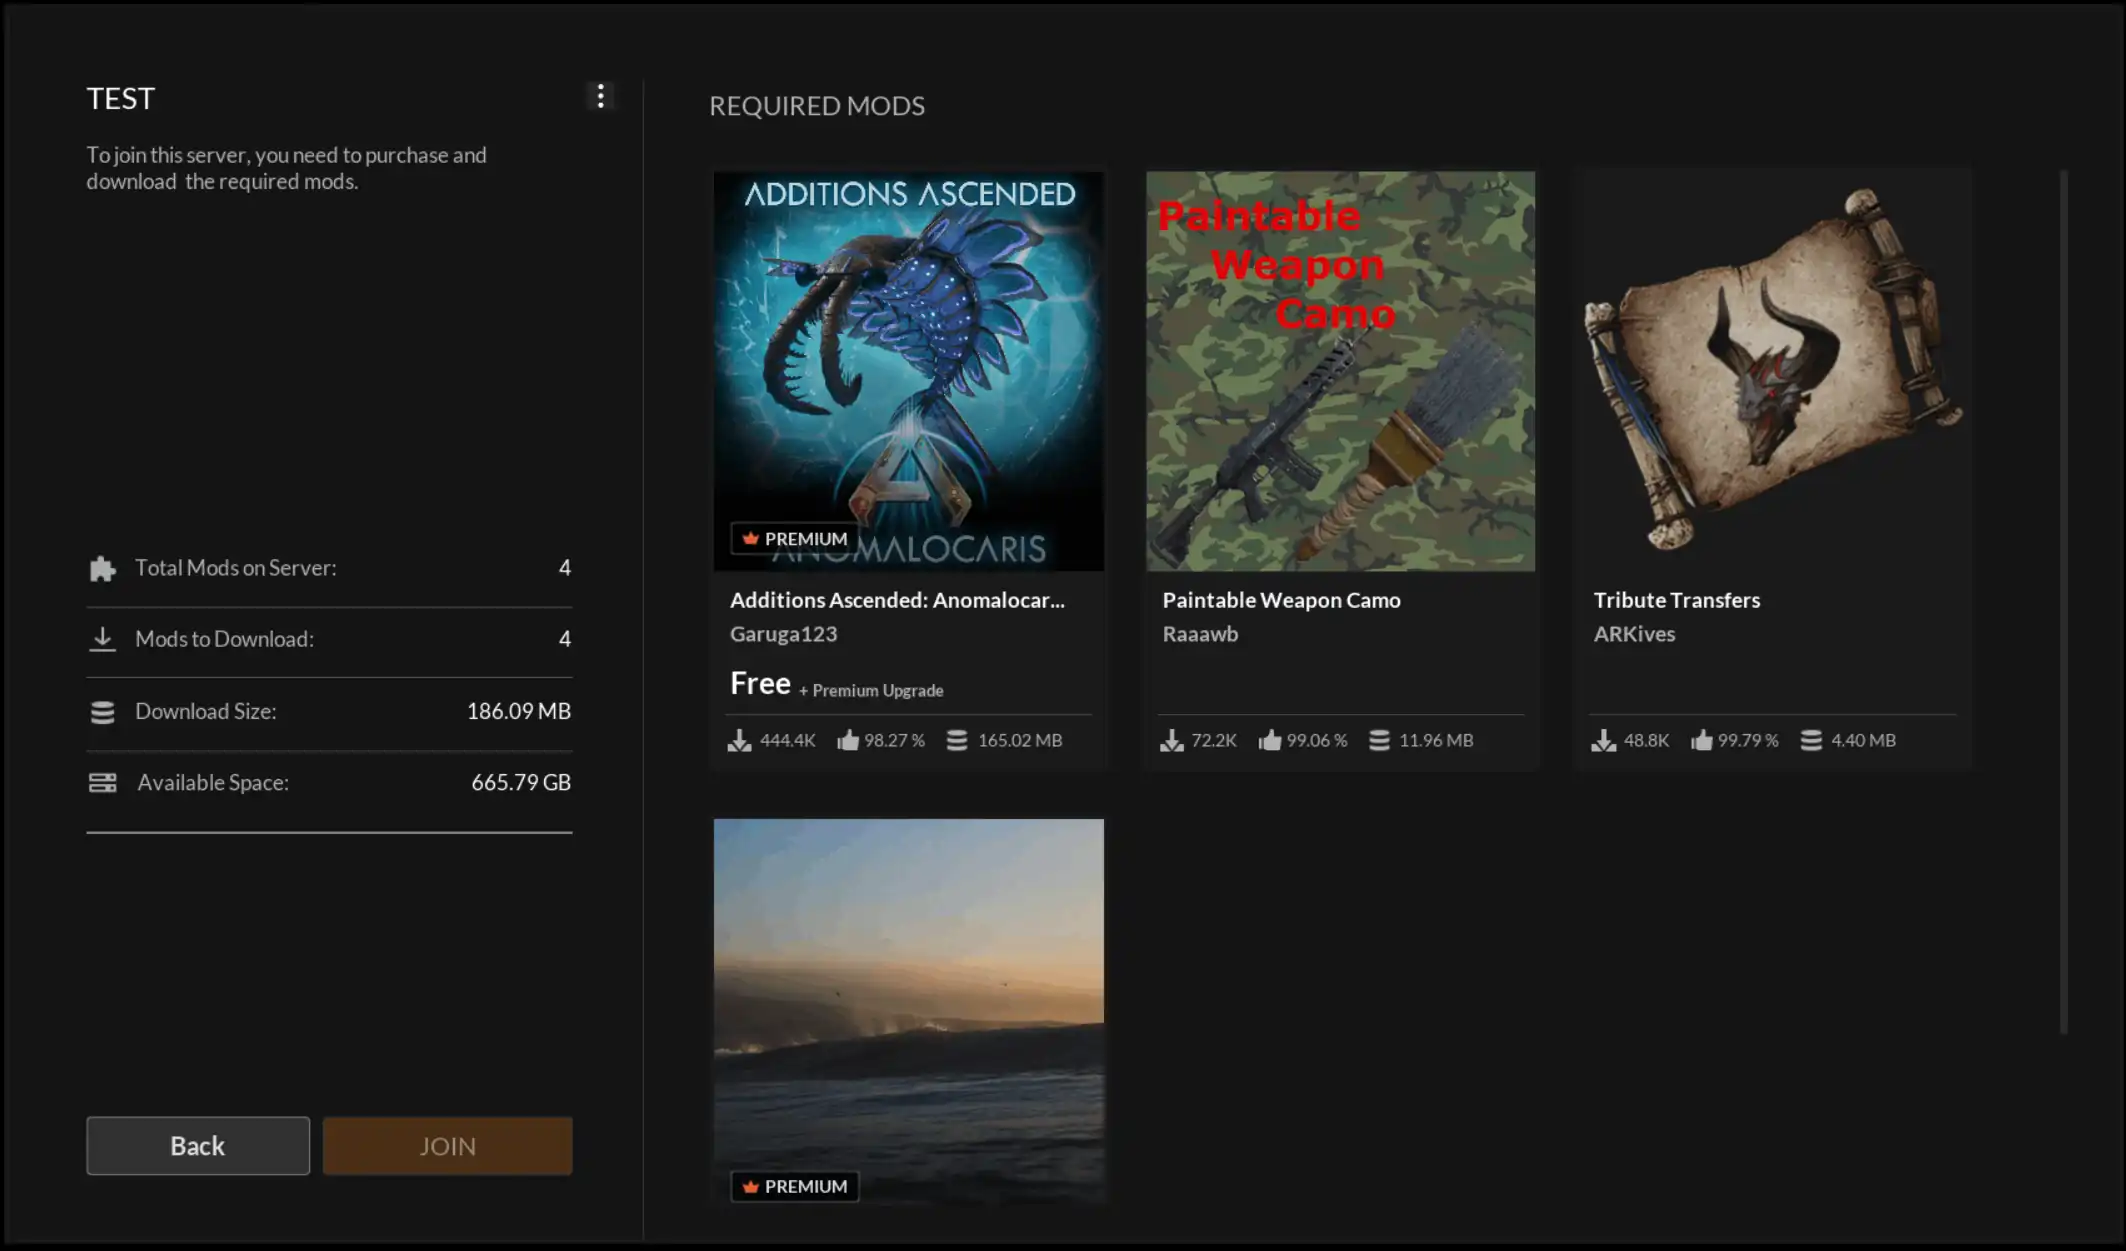Click the 444.4K downloads value
This screenshot has height=1251, width=2126.
pyautogui.click(x=787, y=740)
